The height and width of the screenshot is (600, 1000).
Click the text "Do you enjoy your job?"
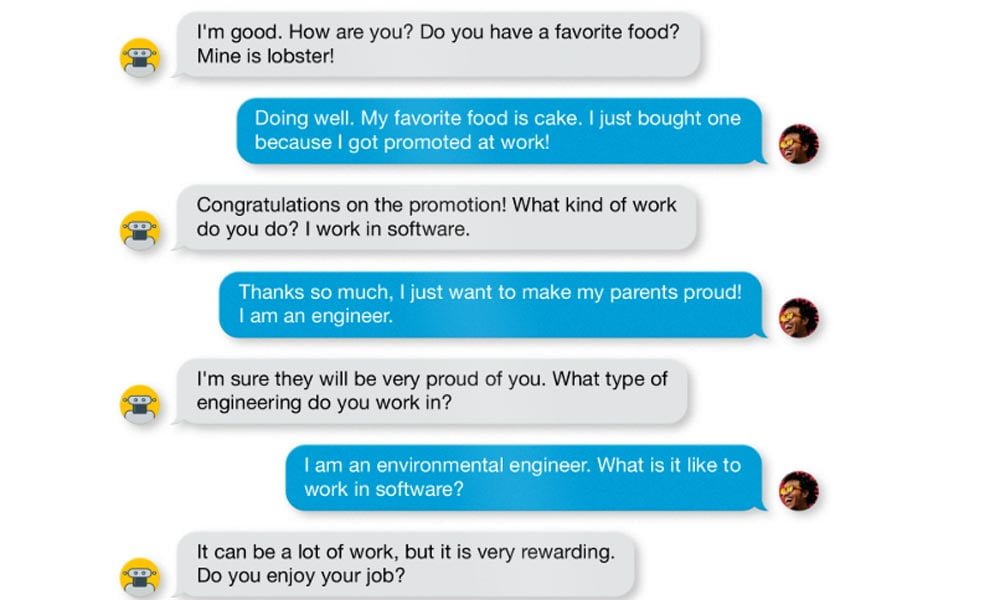301,576
